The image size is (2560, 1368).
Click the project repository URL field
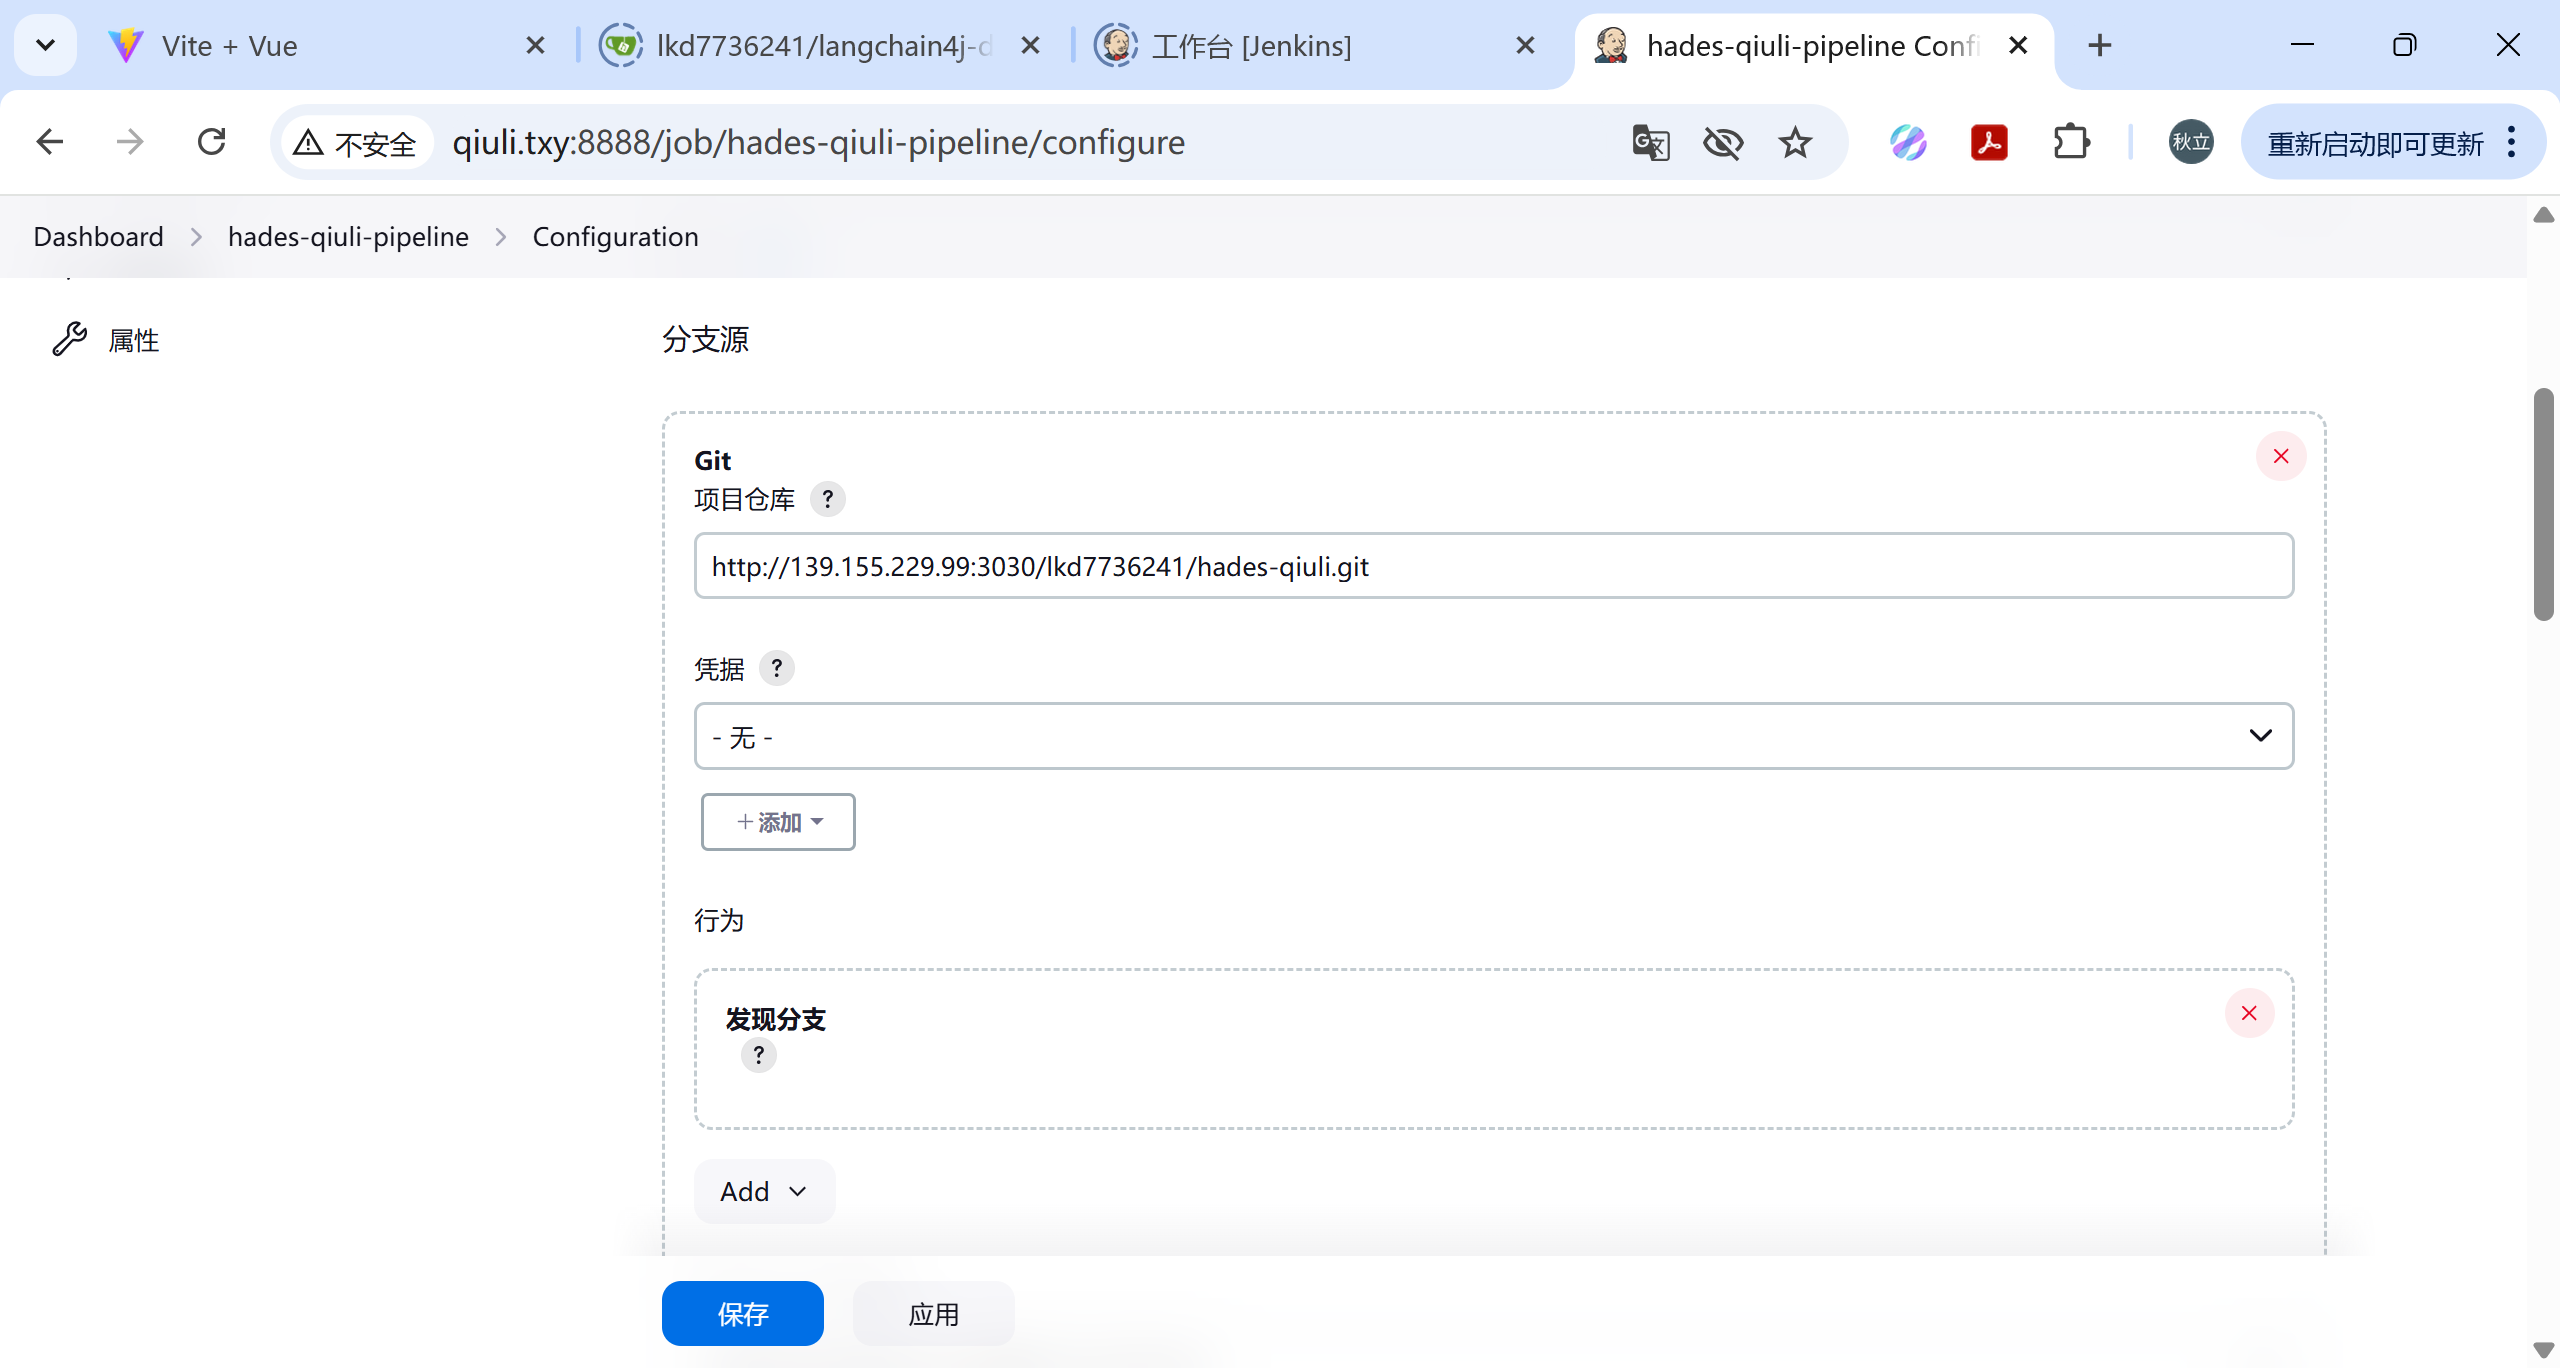tap(1493, 566)
